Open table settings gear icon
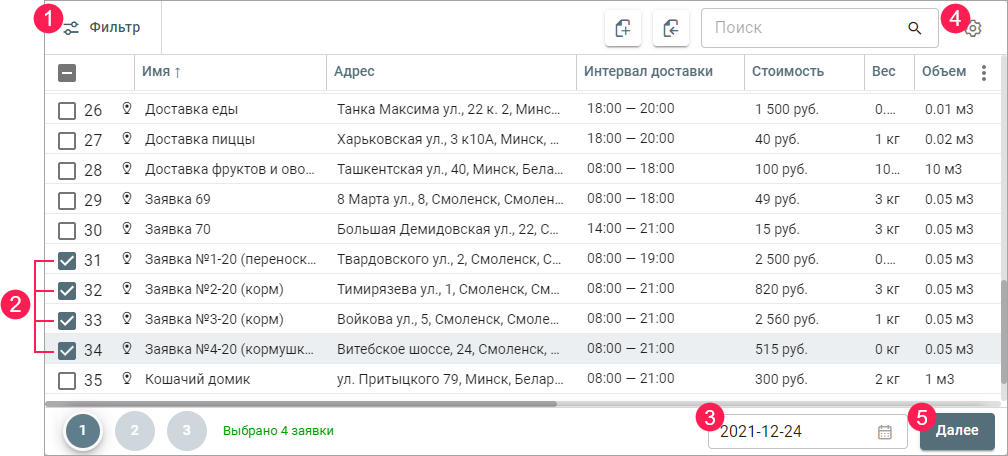 click(x=974, y=30)
